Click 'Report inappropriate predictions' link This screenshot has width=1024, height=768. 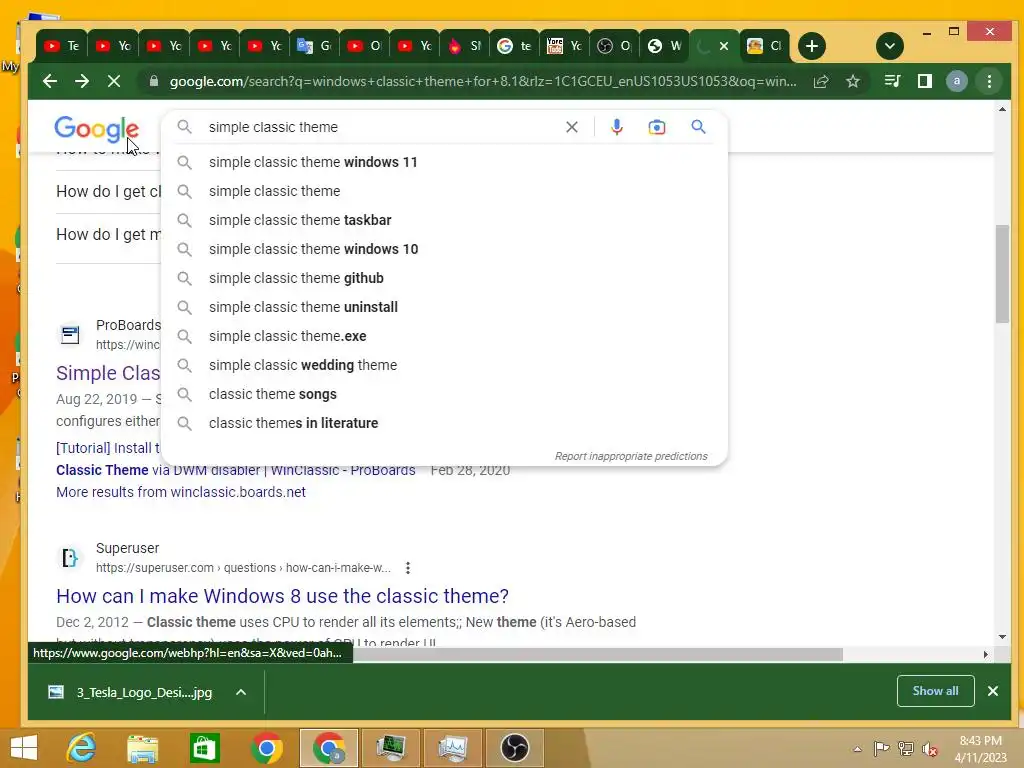pyautogui.click(x=631, y=456)
